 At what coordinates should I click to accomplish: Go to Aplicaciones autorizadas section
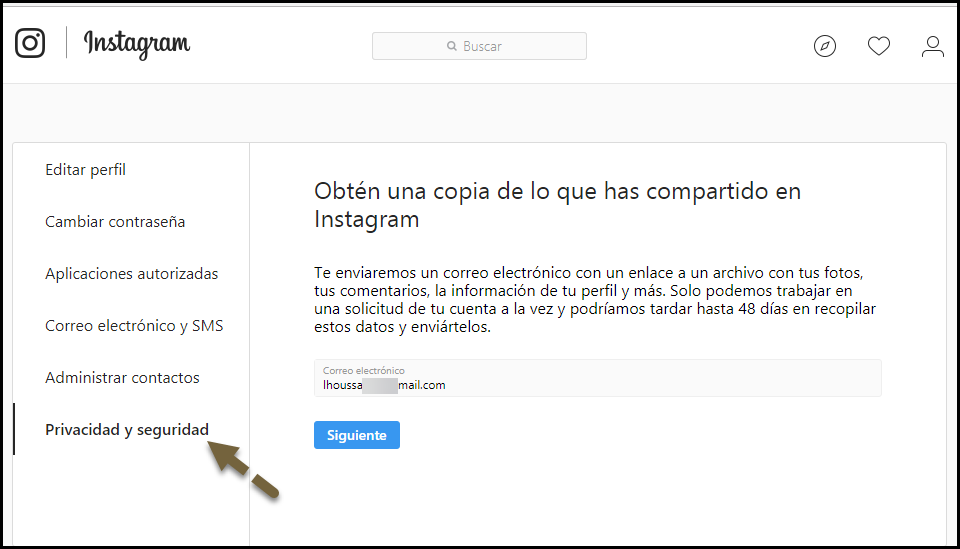pos(131,274)
